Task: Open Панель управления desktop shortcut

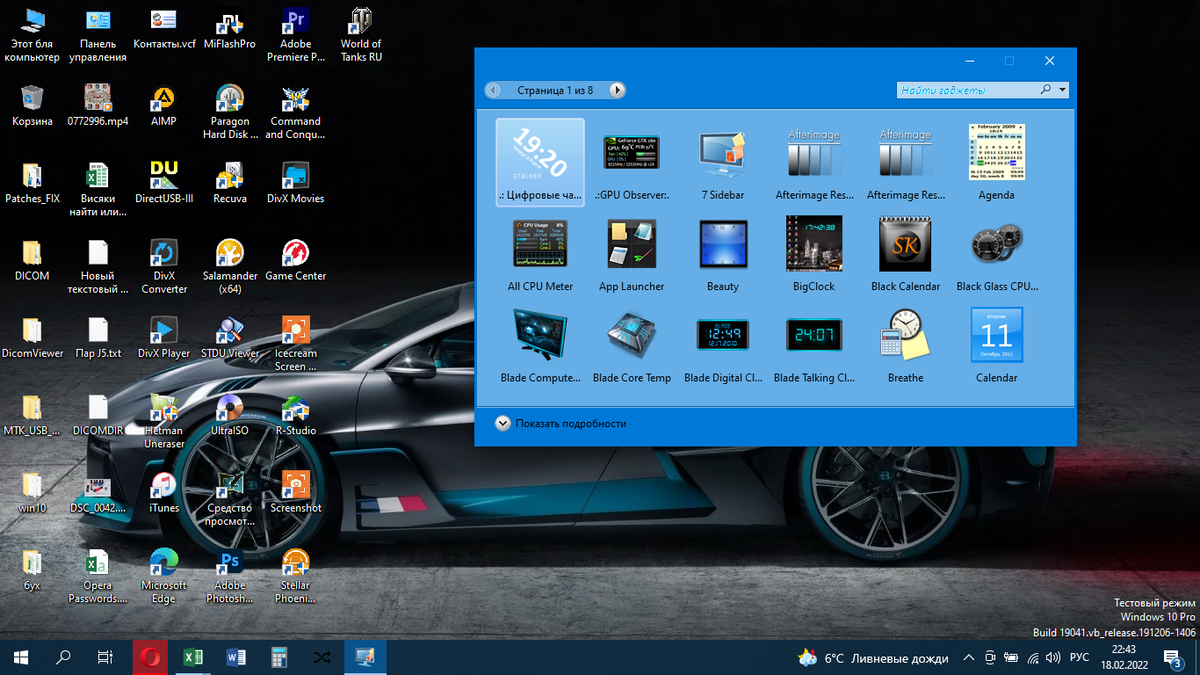Action: click(98, 35)
